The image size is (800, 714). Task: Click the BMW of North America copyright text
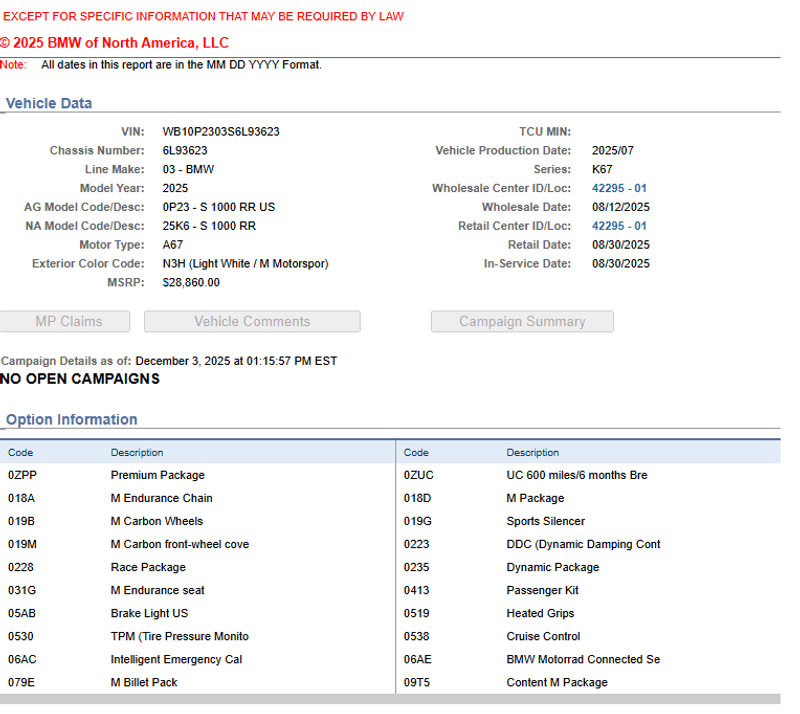(115, 43)
